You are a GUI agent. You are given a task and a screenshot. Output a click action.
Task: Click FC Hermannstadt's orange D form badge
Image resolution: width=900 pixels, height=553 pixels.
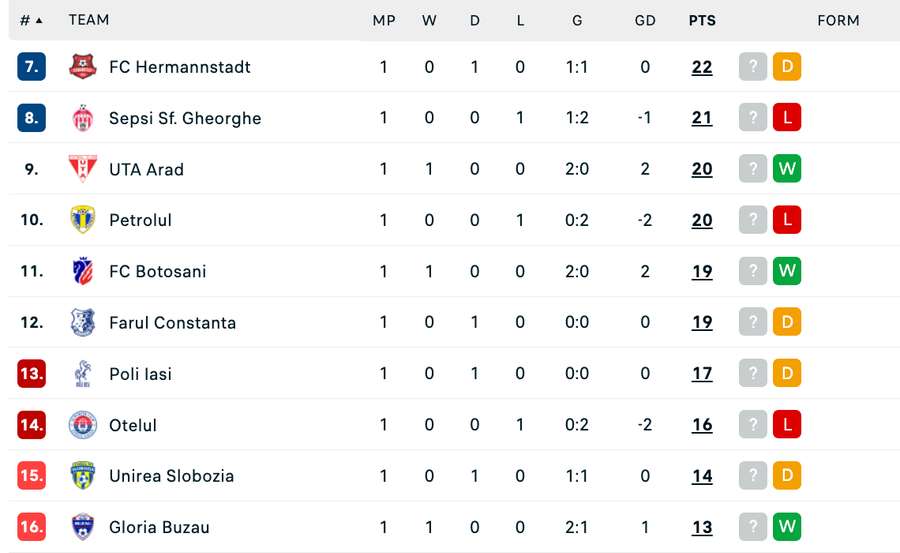[787, 67]
